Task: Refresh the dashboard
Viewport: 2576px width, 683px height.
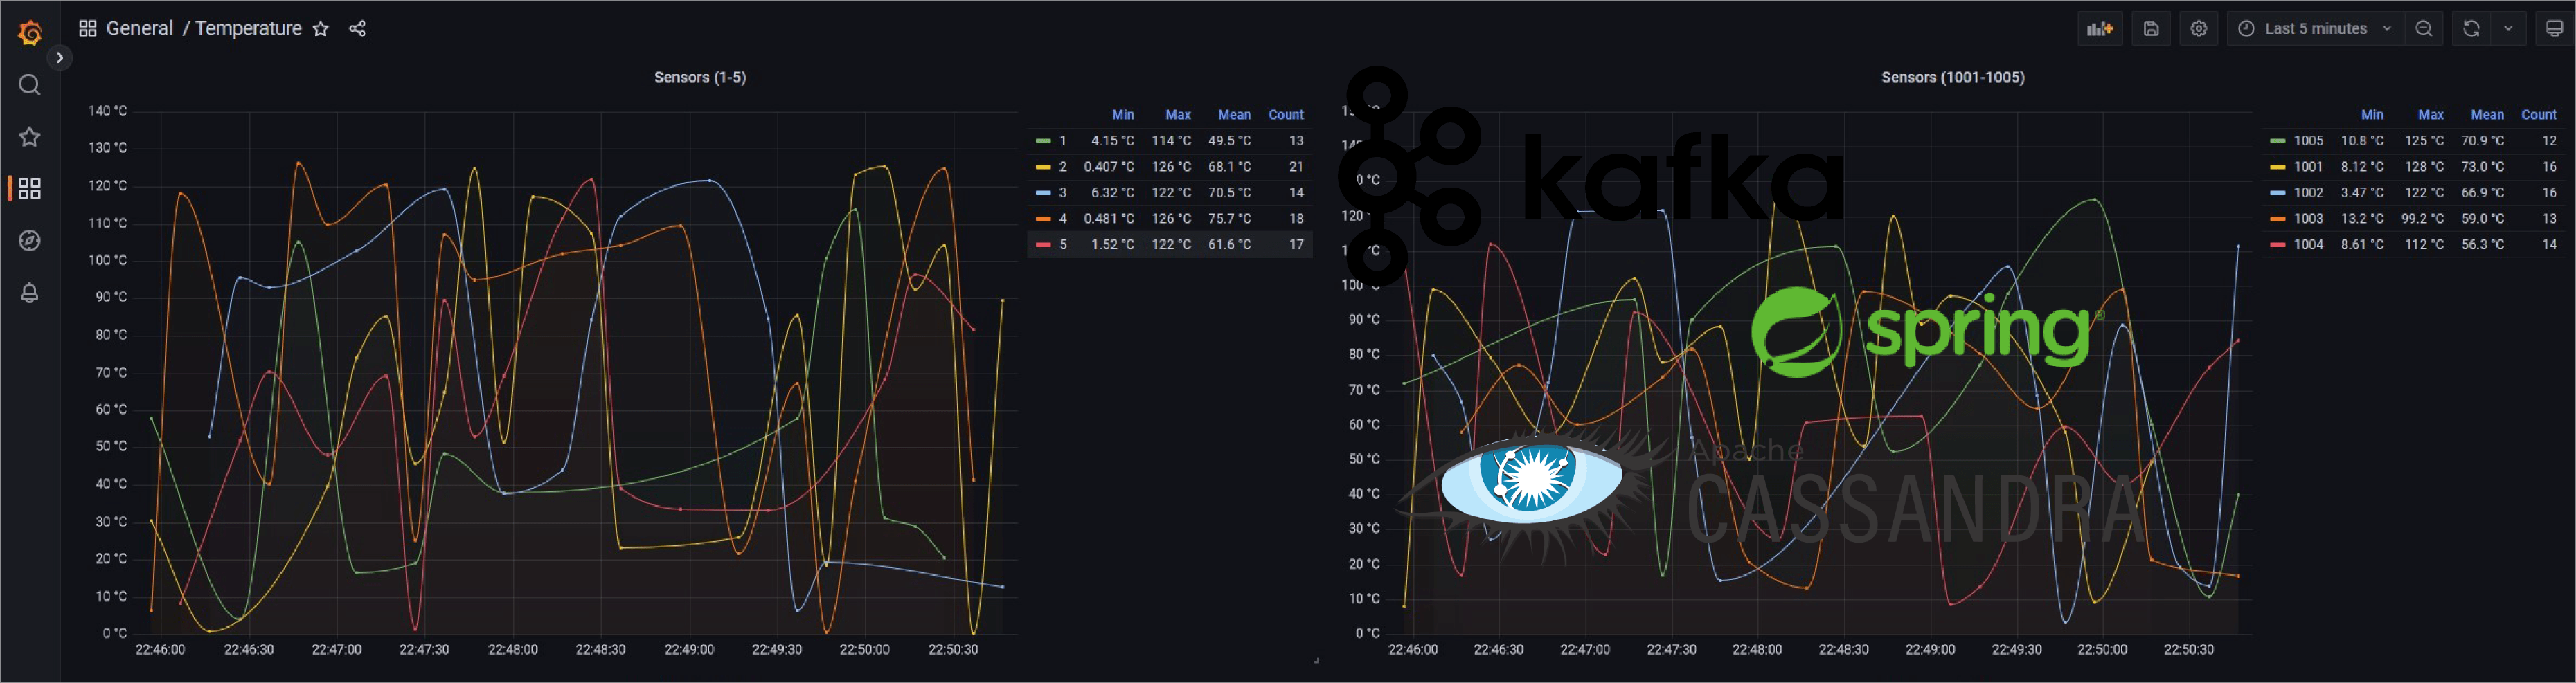Action: (2471, 28)
